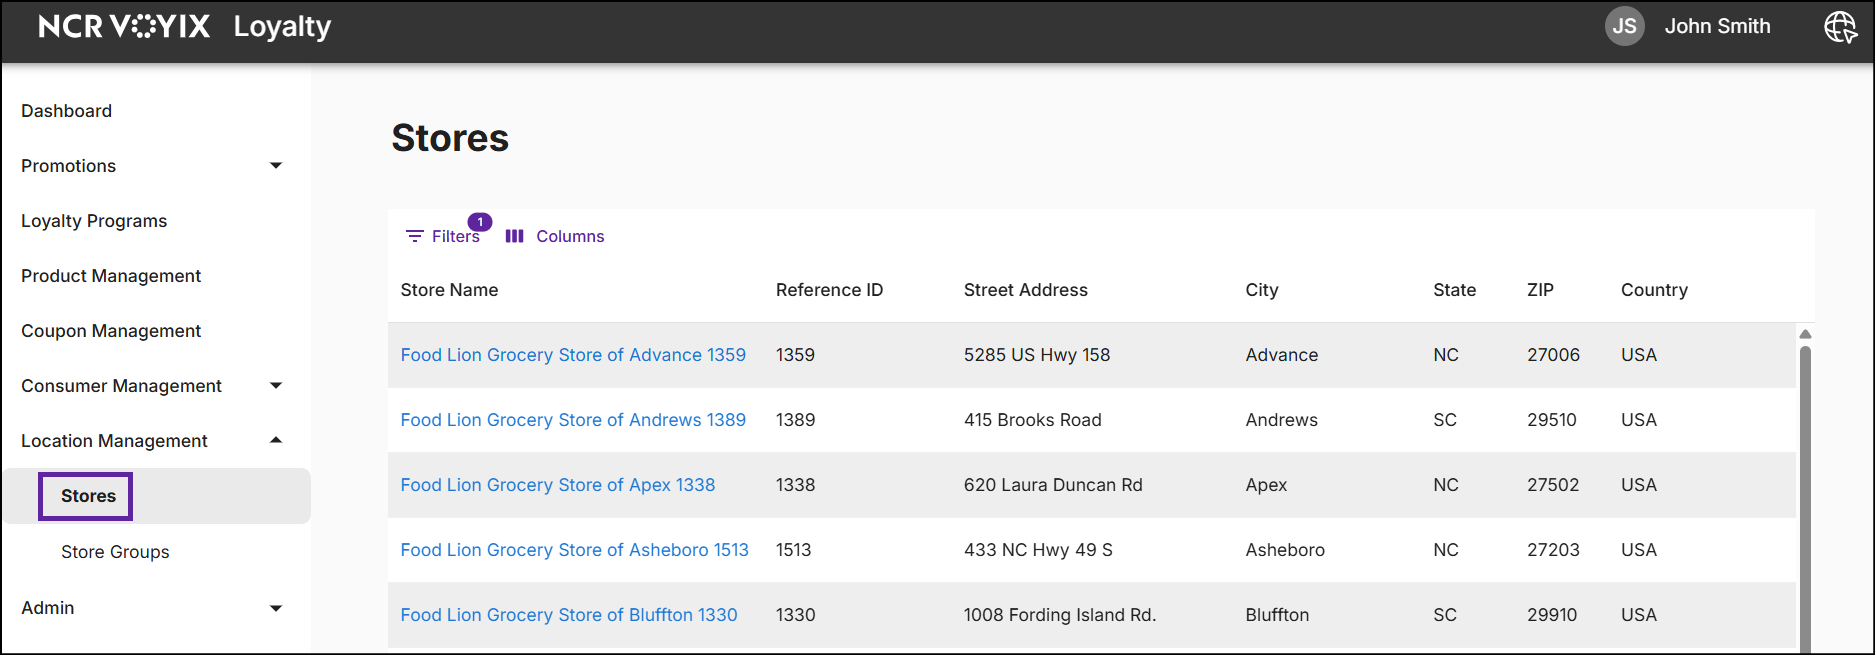The height and width of the screenshot is (655, 1875).
Task: Click city cell Asheboro
Action: [x=1285, y=550]
